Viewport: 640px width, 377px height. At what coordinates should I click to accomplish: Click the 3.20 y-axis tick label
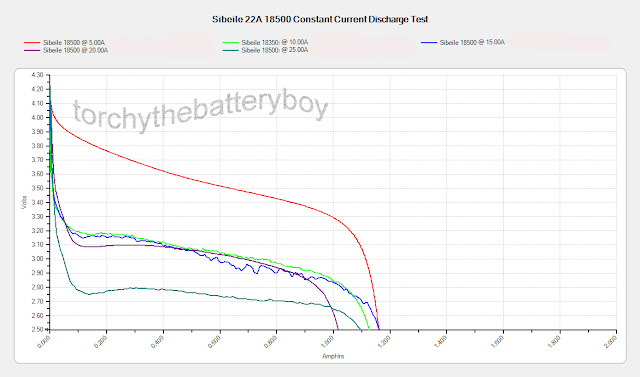[x=37, y=231]
